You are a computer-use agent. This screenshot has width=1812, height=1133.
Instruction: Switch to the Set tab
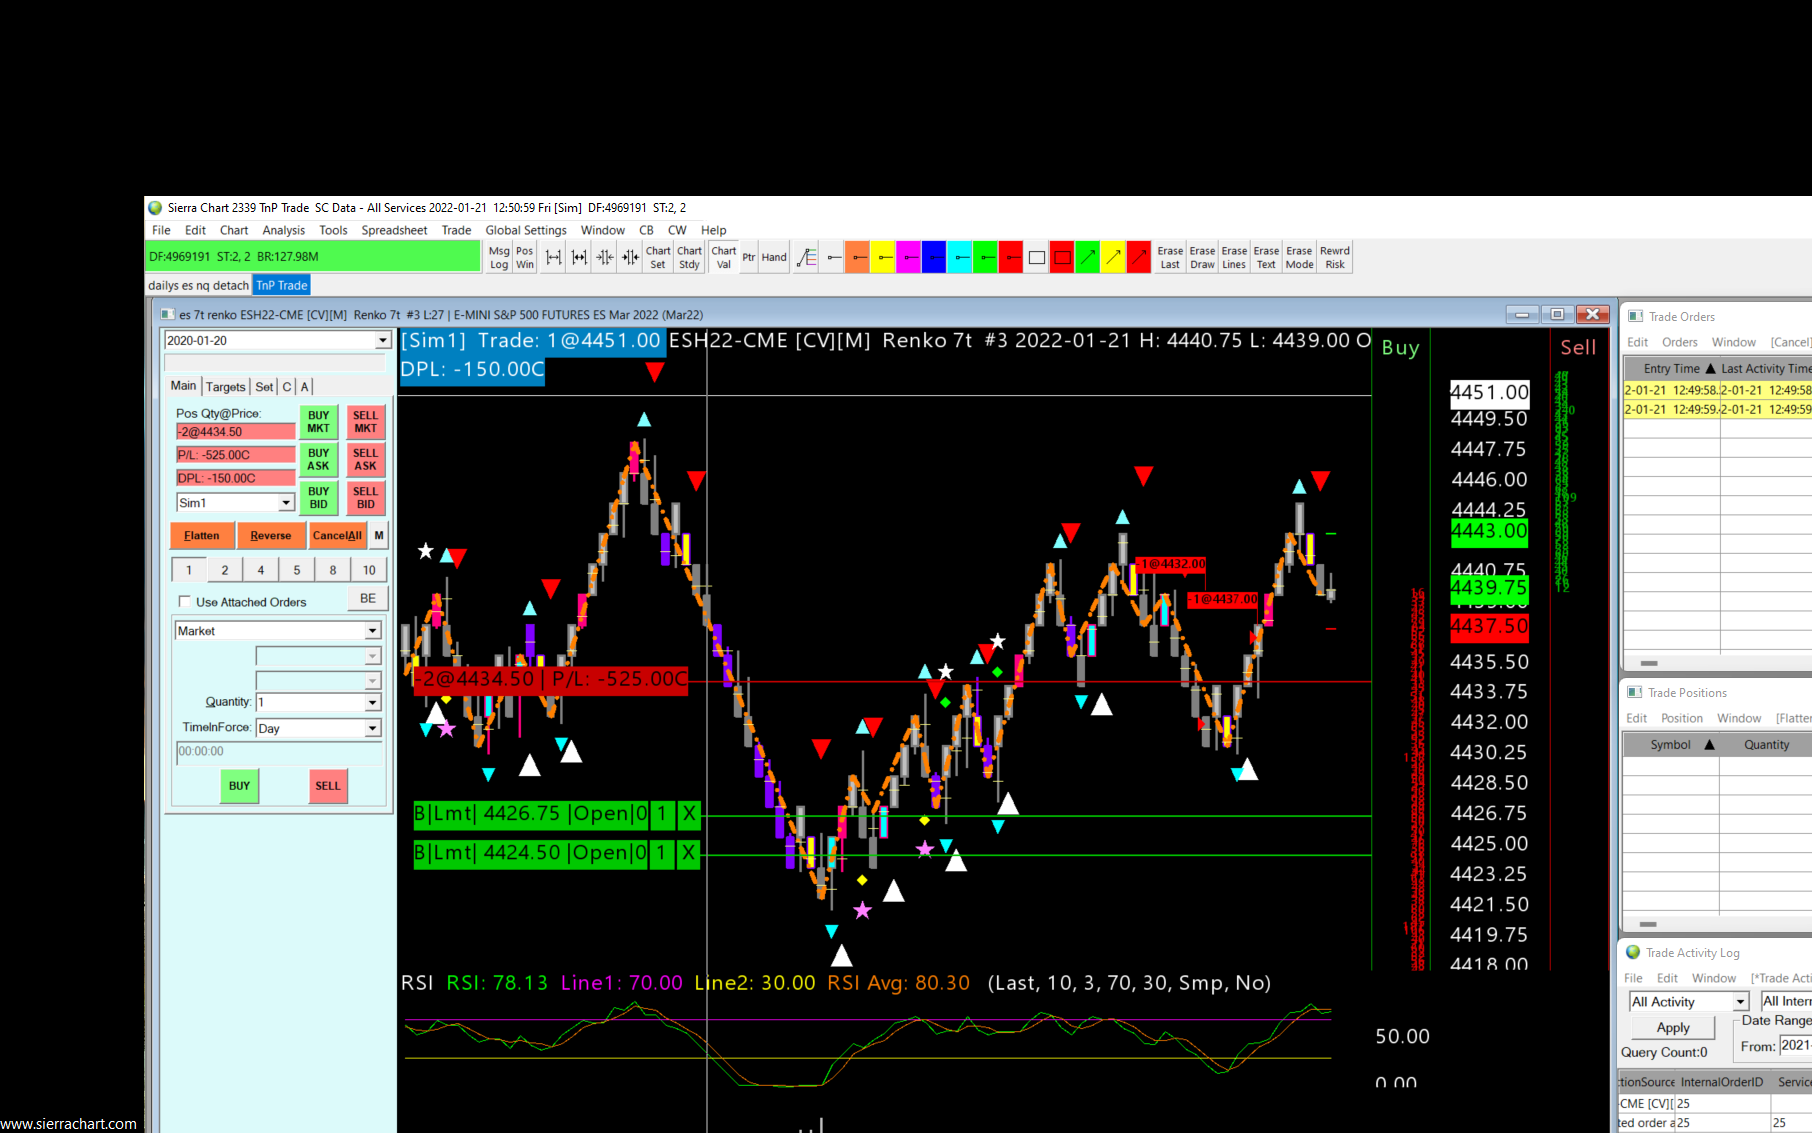pyautogui.click(x=264, y=387)
